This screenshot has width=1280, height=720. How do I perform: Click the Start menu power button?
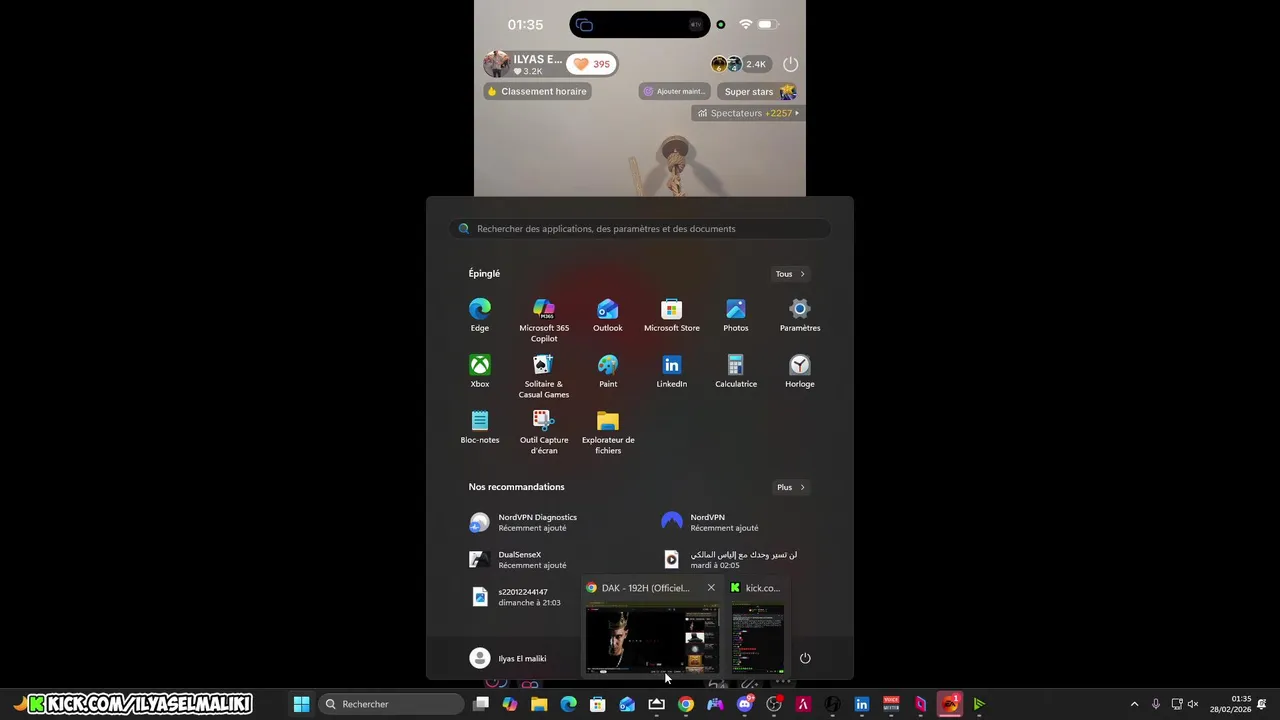click(x=805, y=658)
